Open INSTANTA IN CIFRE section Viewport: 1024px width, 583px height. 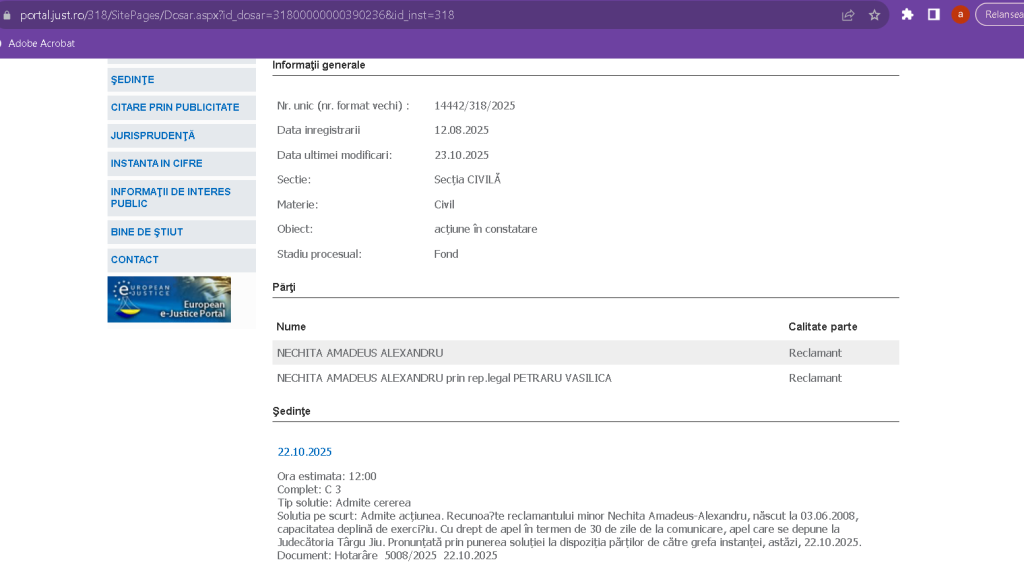tap(157, 163)
